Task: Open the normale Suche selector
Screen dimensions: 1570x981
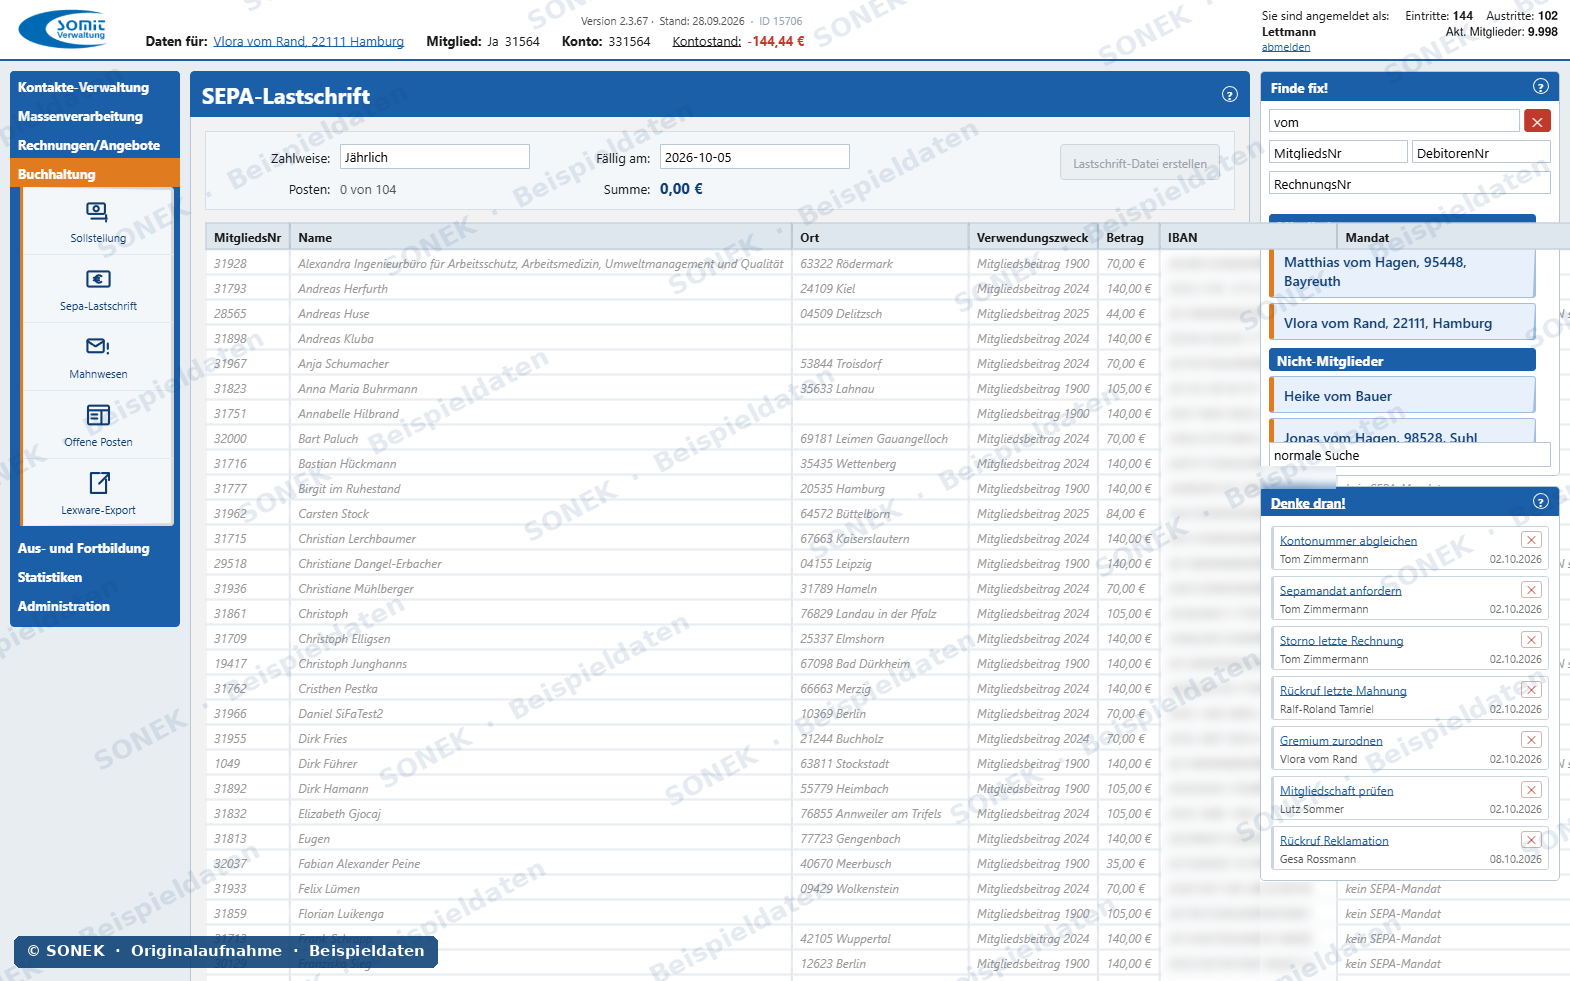Action: point(1410,455)
